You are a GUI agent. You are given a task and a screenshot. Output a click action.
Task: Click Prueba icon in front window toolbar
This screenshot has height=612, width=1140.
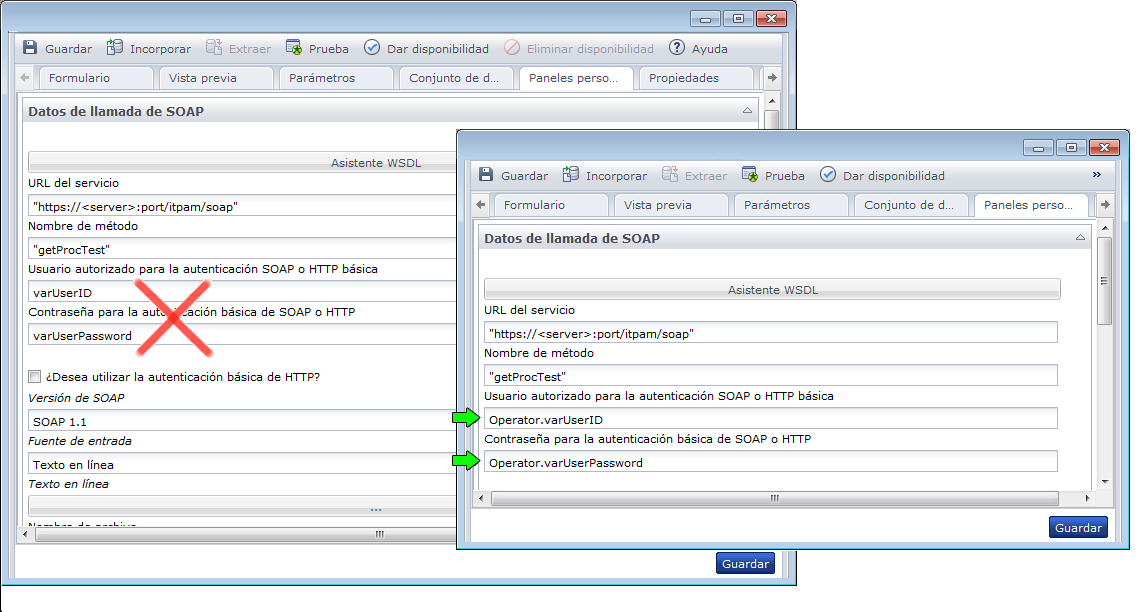tap(750, 174)
